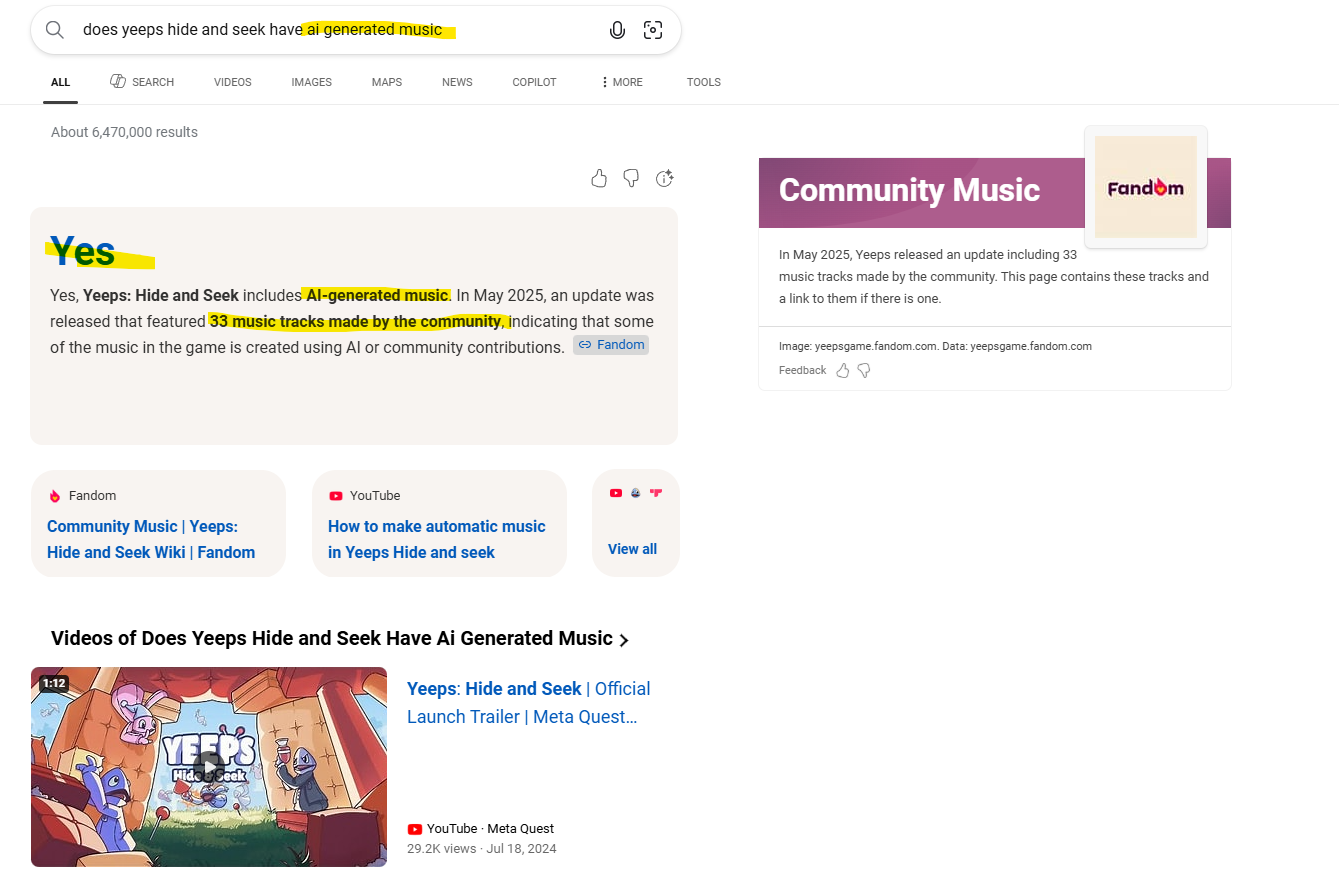Open the Fandom source citation link

click(611, 345)
